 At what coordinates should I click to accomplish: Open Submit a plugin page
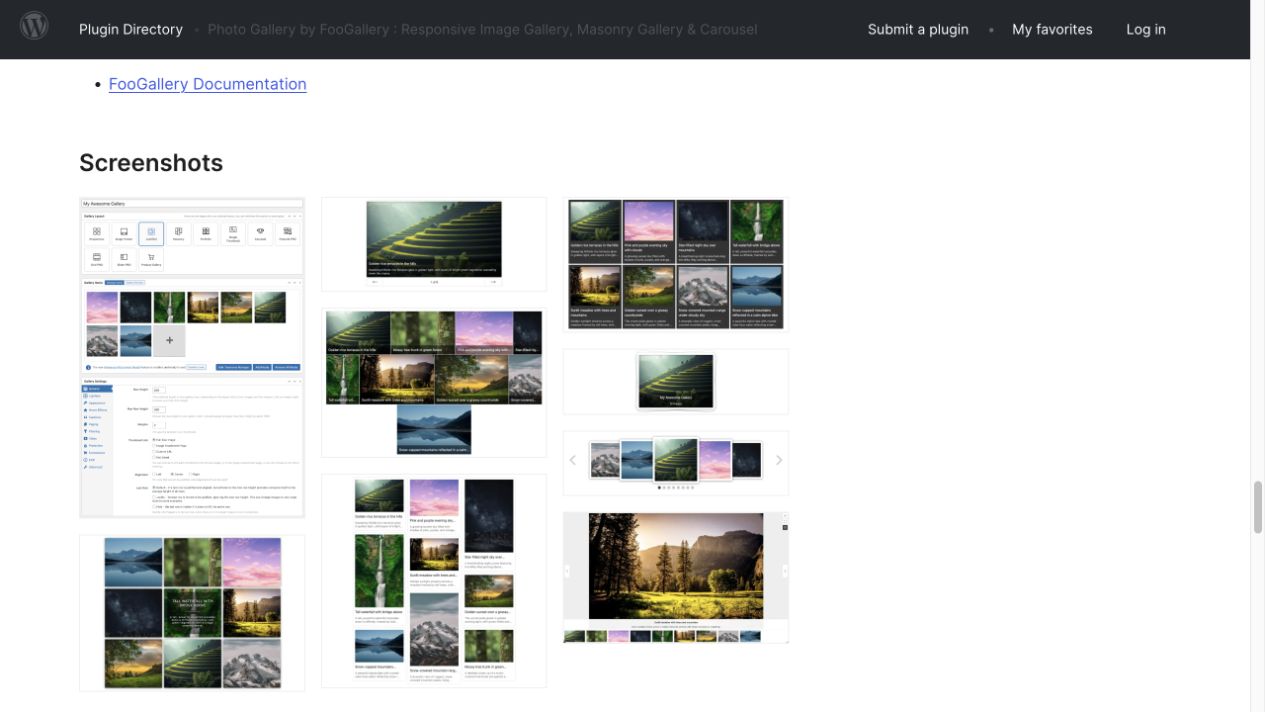918,29
